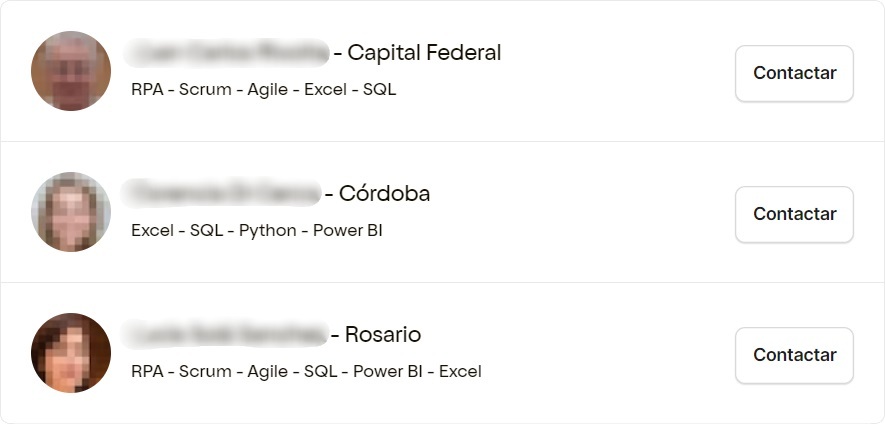This screenshot has height=424, width=885.
Task: Click the skills line ending in 'Power BI - Excel'
Action: pos(306,371)
